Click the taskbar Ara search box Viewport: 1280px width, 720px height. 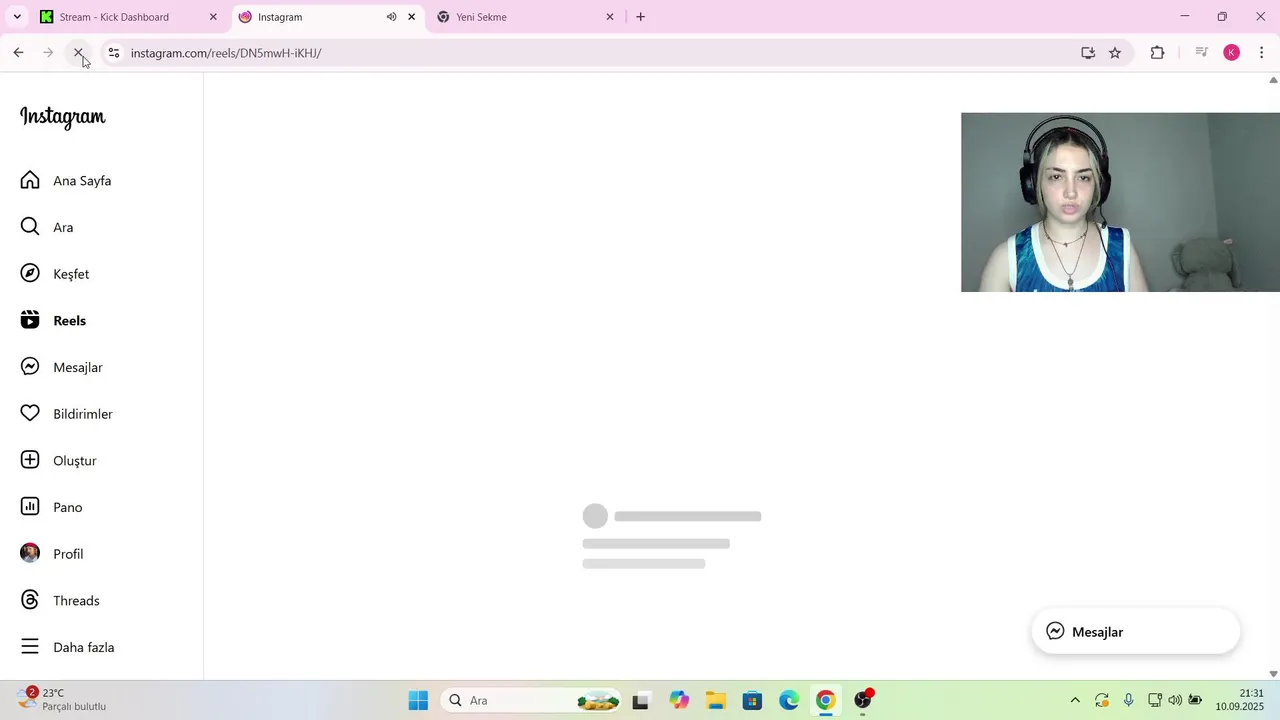(x=530, y=700)
